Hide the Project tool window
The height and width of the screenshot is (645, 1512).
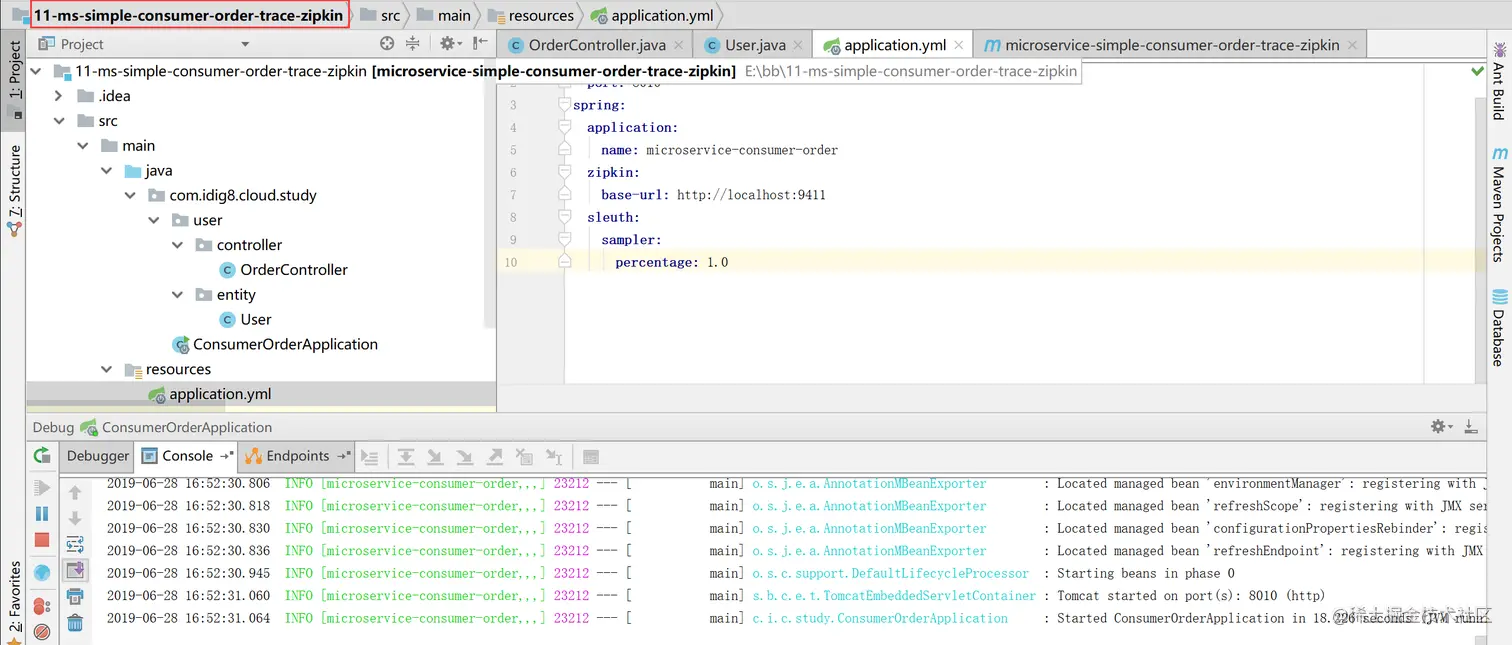tap(481, 43)
